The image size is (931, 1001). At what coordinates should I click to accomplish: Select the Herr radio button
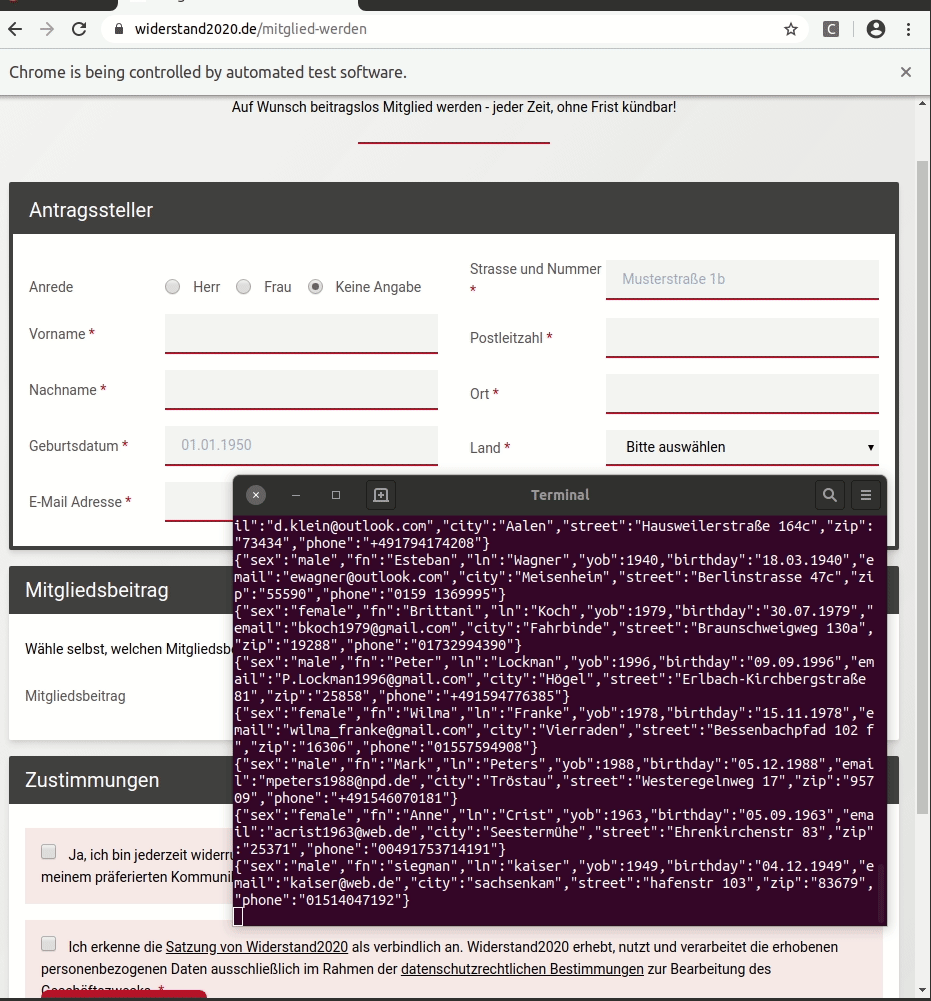pyautogui.click(x=173, y=287)
